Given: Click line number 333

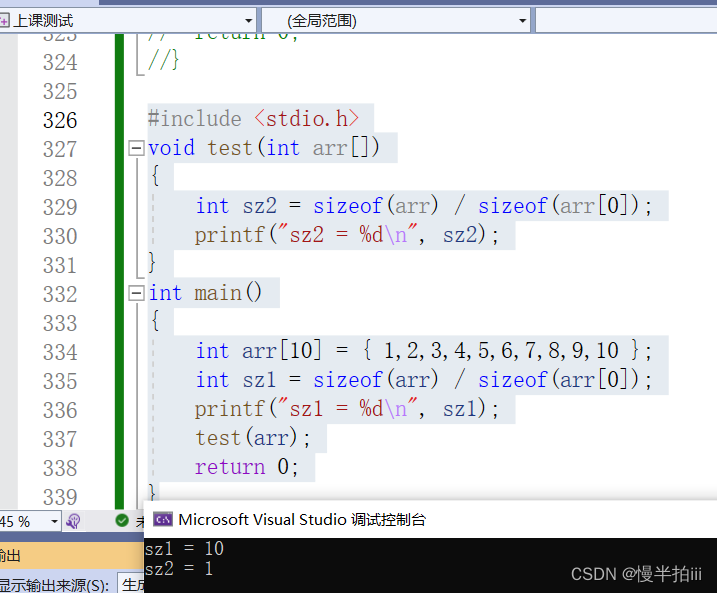Looking at the screenshot, I should [x=60, y=323].
